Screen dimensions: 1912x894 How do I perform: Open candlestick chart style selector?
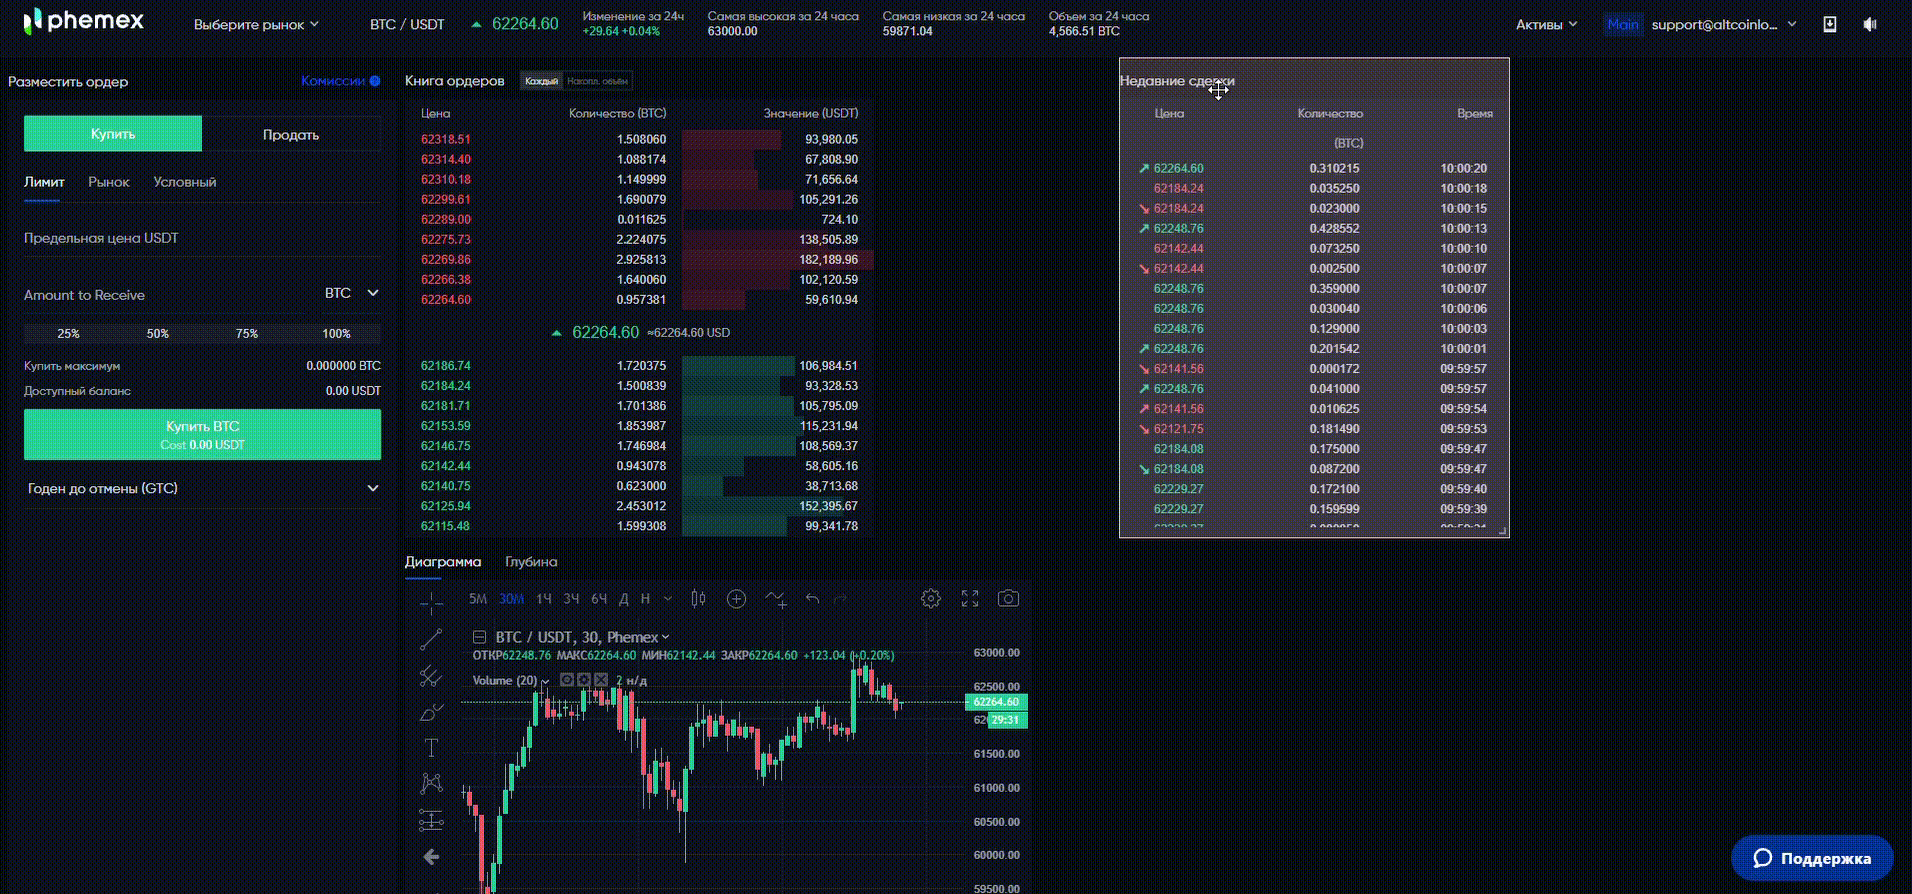coord(698,599)
